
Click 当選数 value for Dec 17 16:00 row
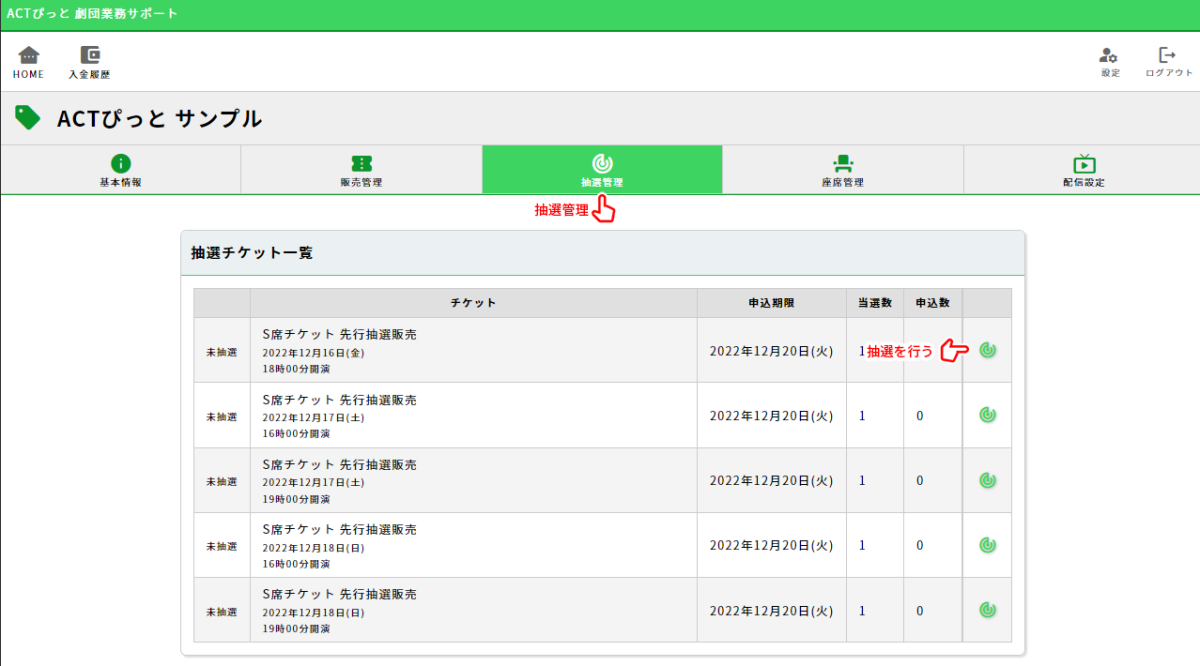pos(862,415)
